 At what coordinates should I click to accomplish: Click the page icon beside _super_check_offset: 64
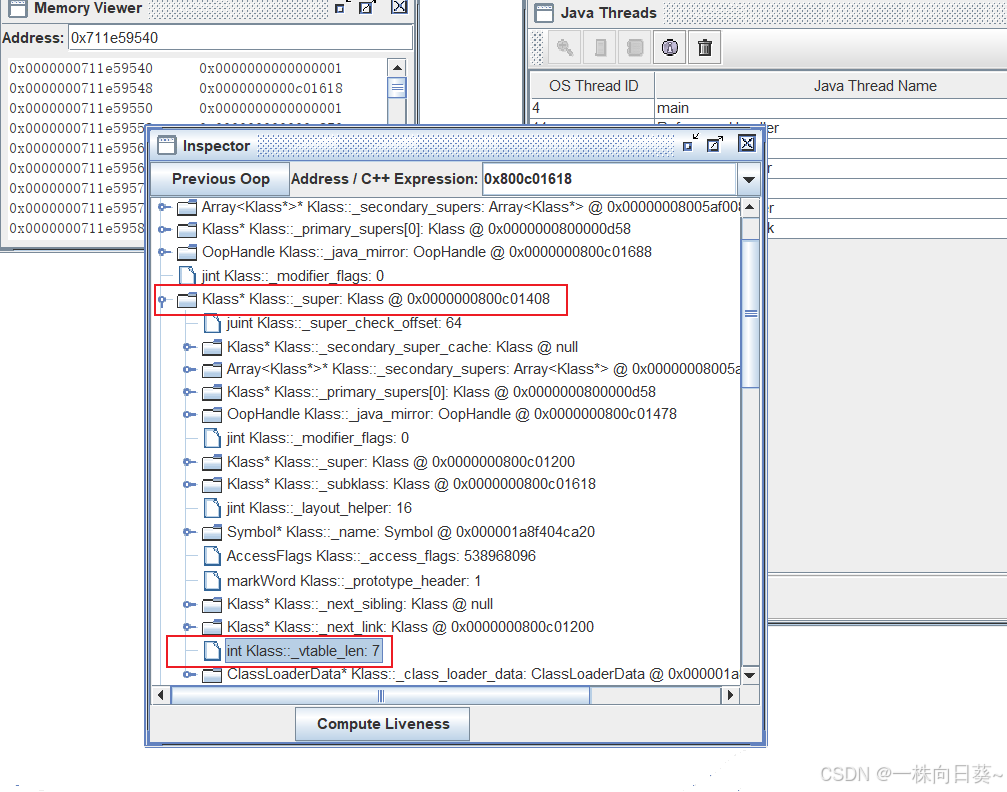click(212, 323)
